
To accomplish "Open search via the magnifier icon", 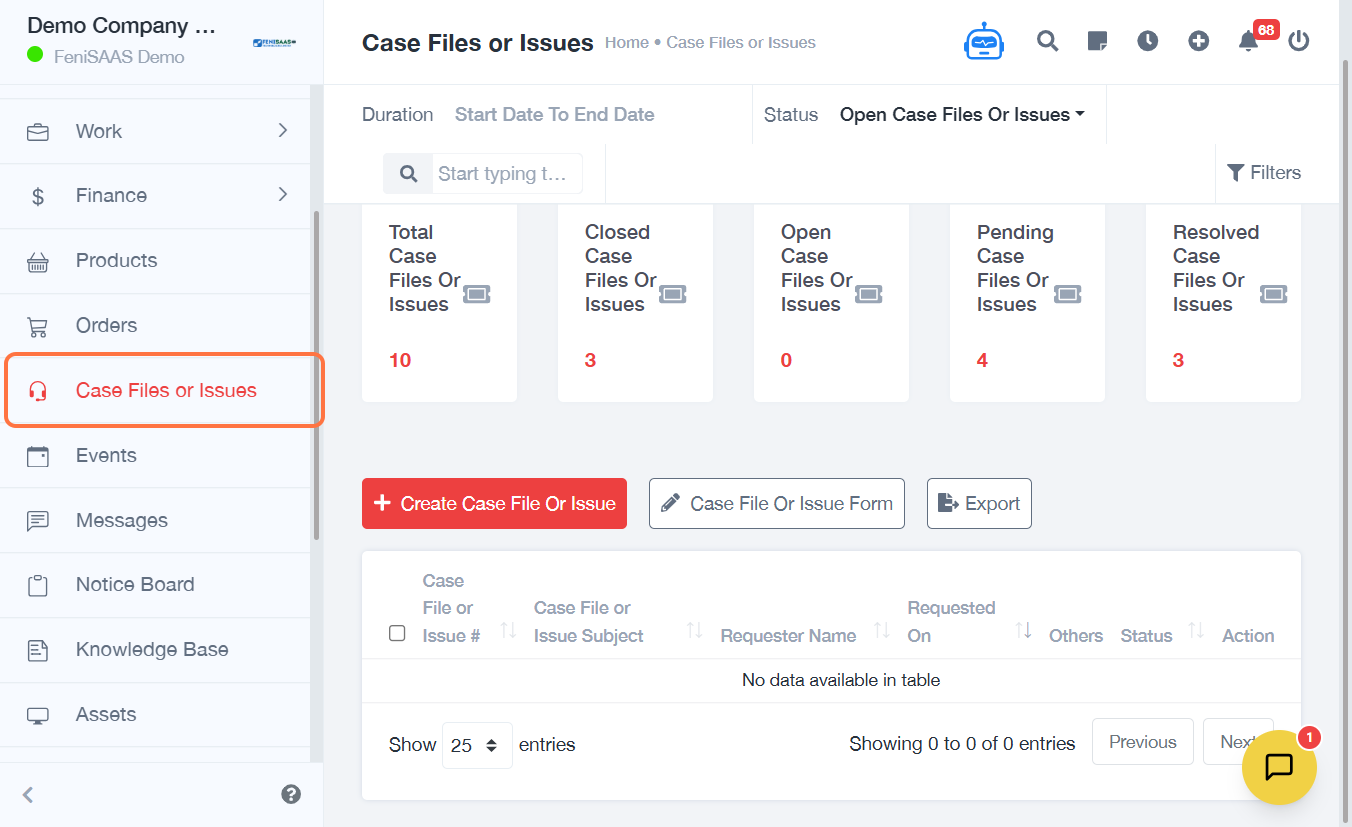I will (1047, 41).
